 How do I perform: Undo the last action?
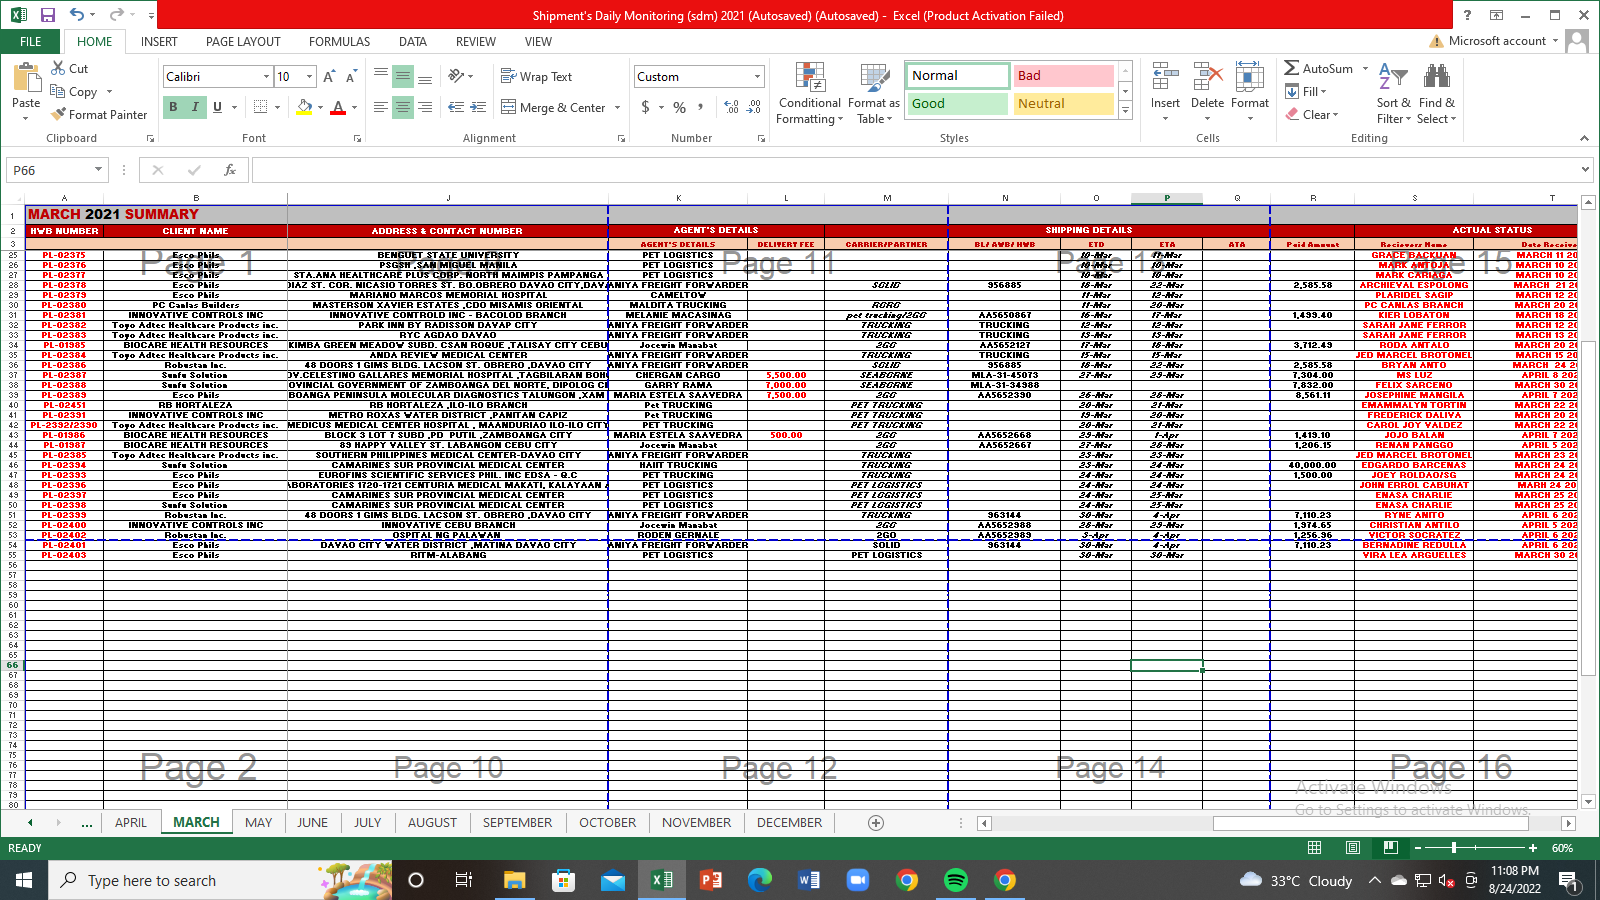click(x=77, y=15)
